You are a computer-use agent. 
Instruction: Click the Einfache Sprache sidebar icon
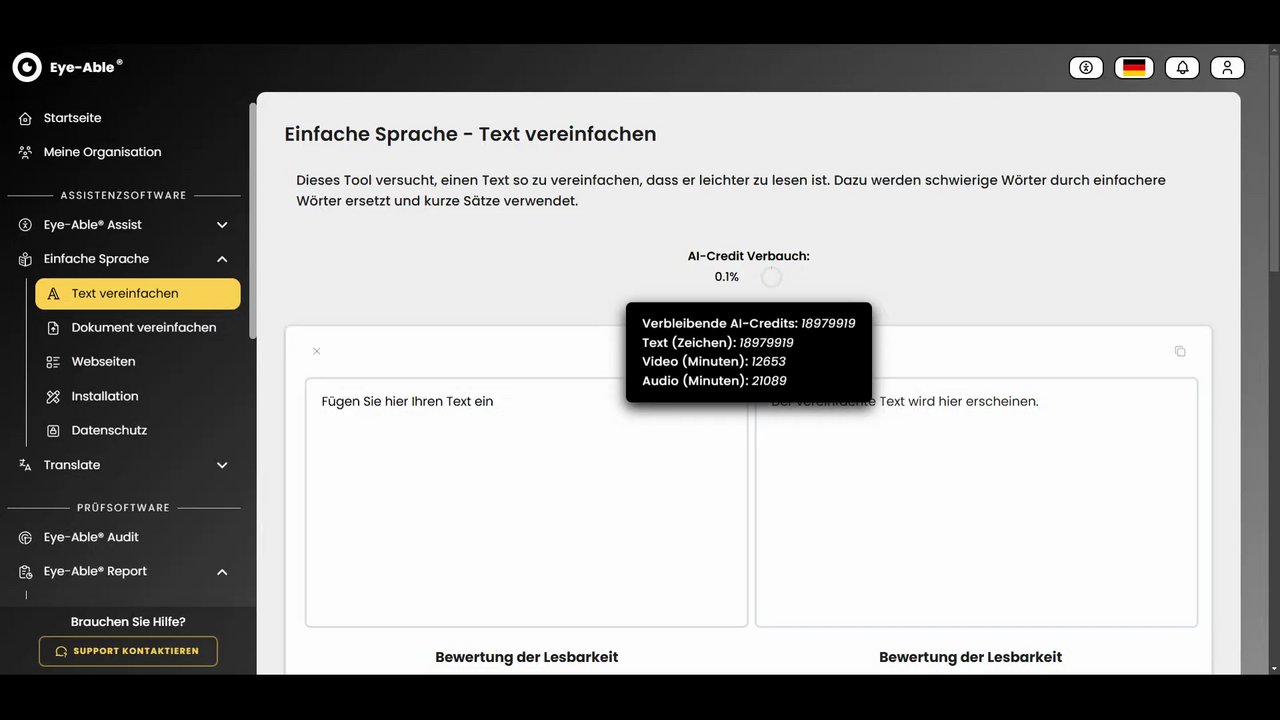pos(26,259)
